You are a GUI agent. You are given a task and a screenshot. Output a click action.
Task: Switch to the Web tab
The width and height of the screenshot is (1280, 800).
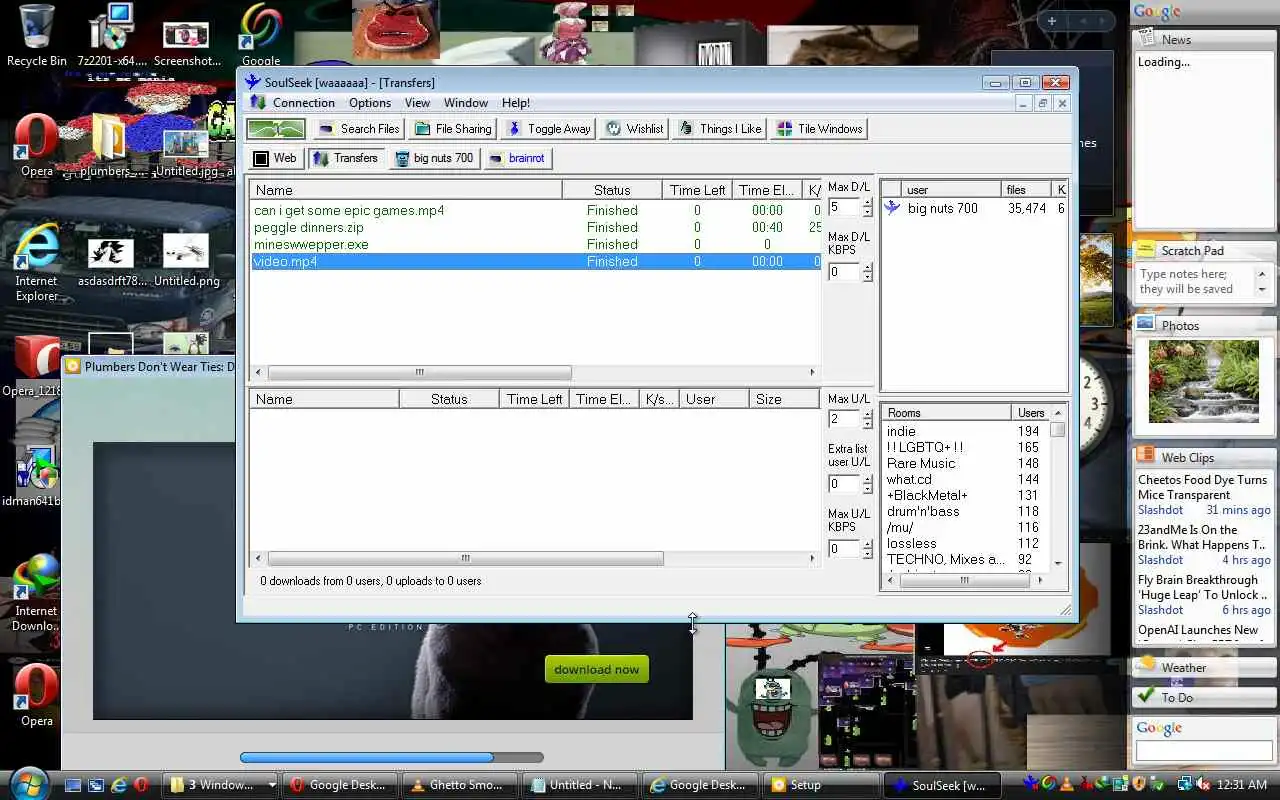pos(275,158)
